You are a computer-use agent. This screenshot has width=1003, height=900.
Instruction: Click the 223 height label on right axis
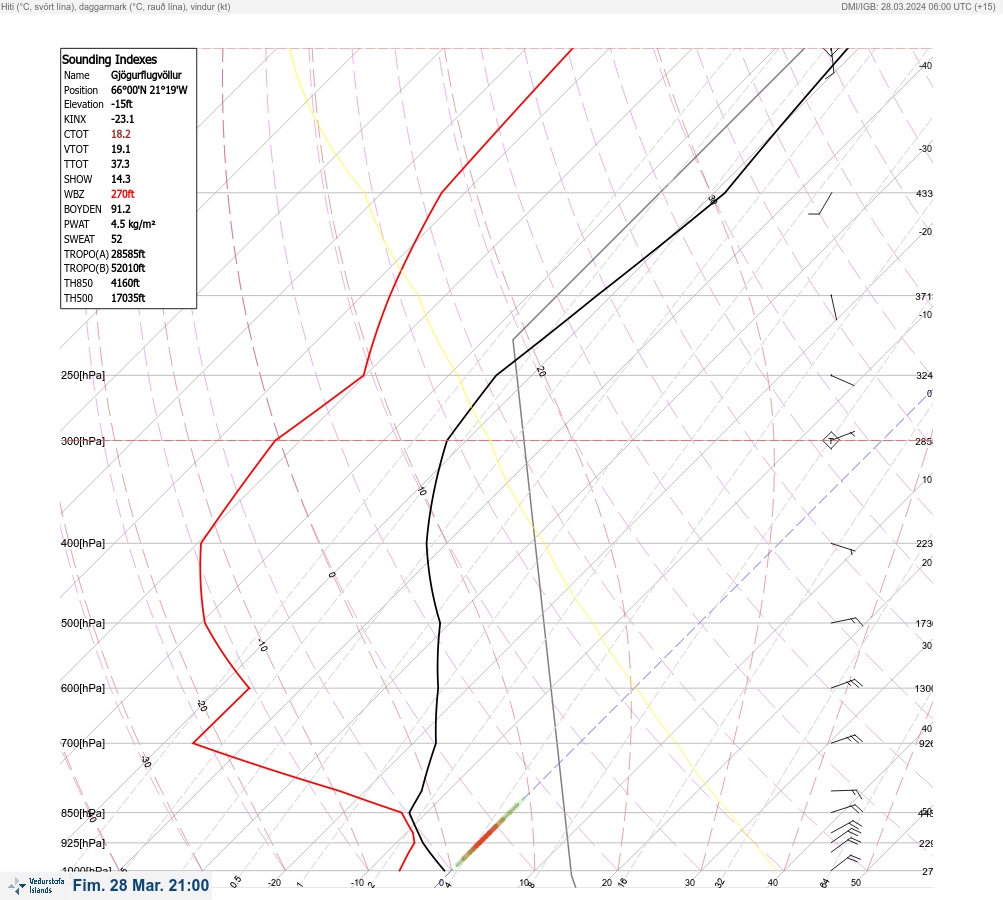tap(924, 544)
